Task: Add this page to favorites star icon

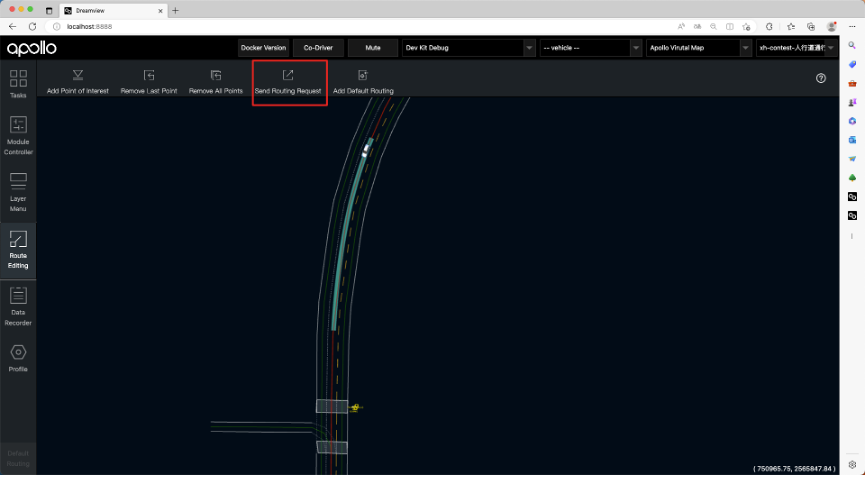Action: point(746,26)
